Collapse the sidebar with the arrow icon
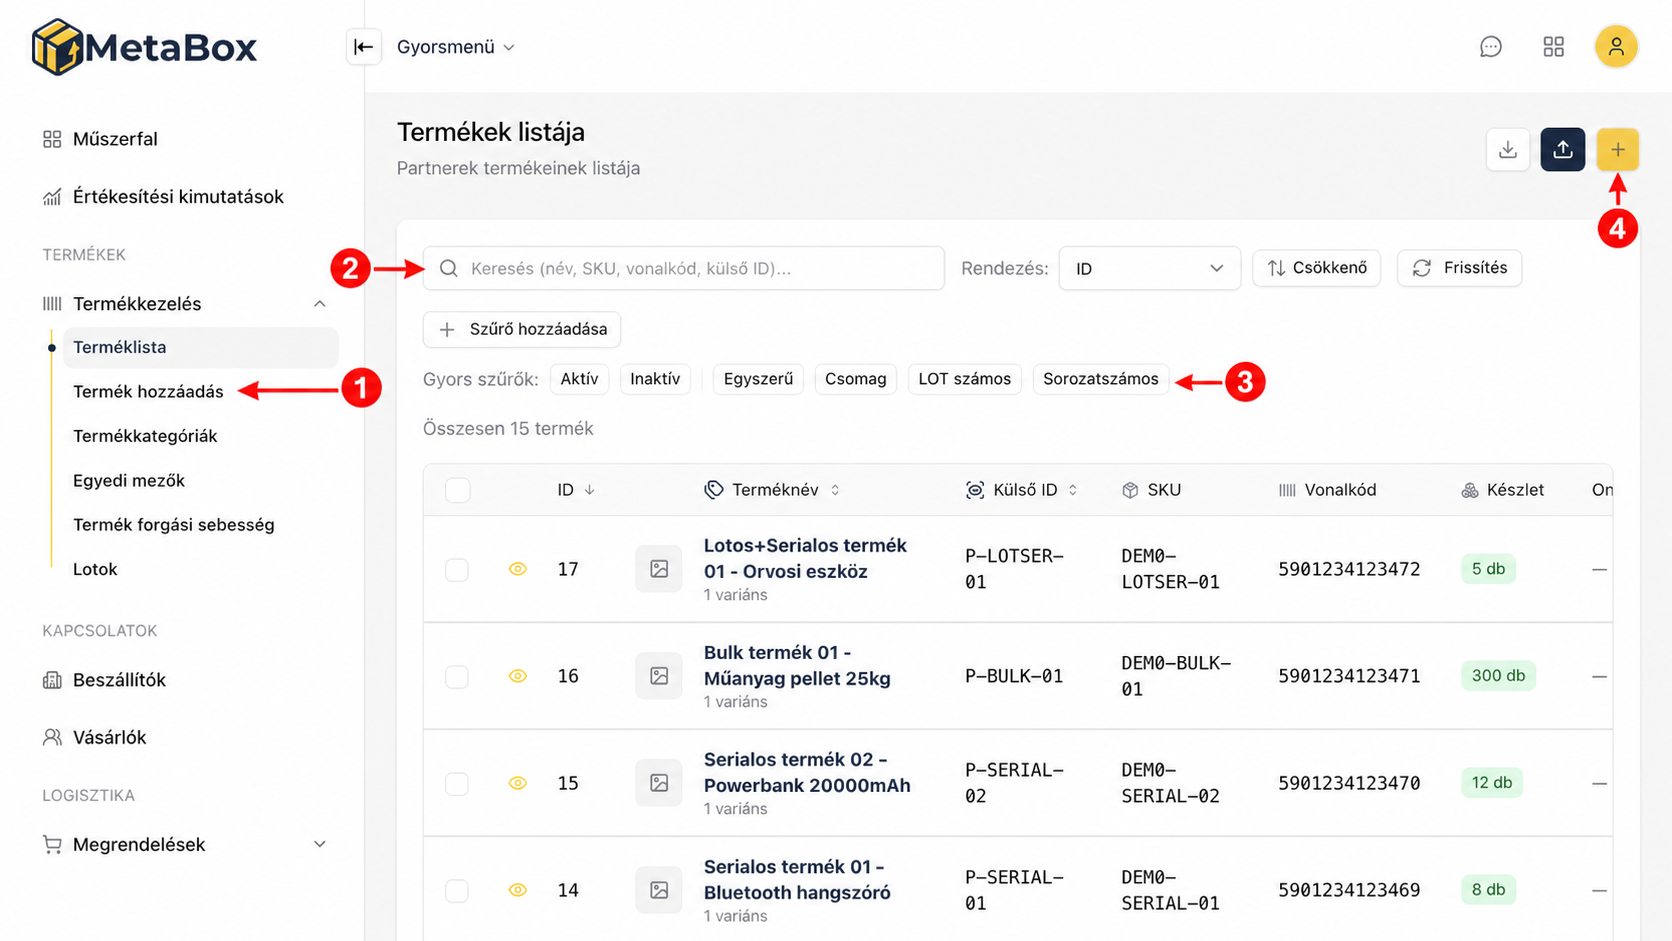1672x941 pixels. 363,47
